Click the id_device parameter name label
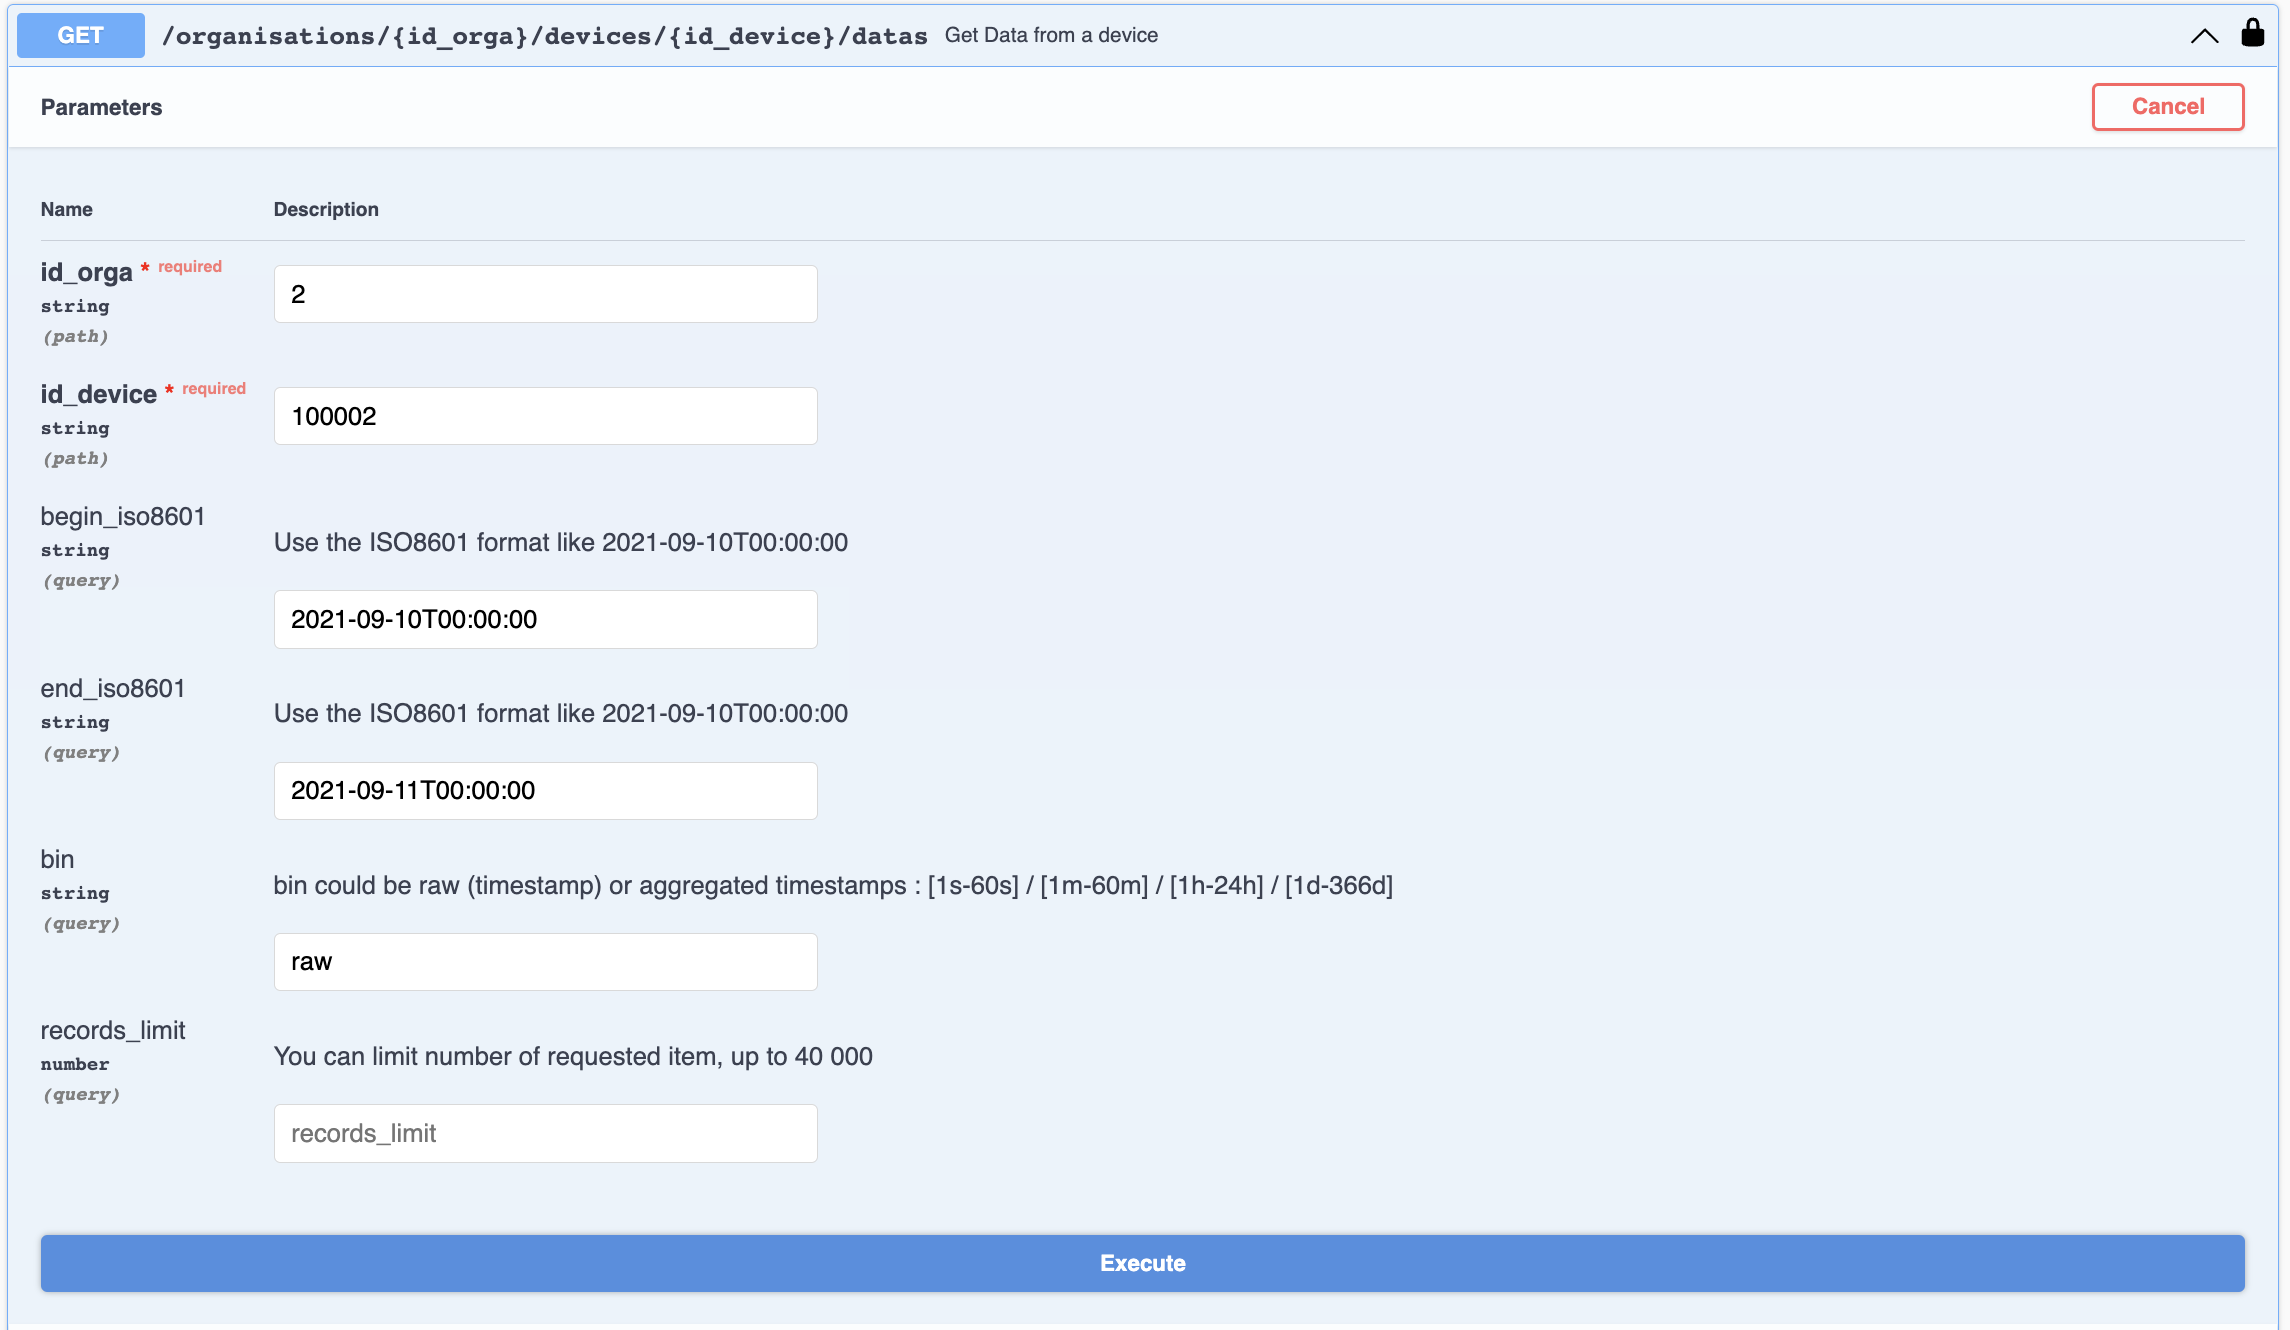The image size is (2290, 1330). 98,394
